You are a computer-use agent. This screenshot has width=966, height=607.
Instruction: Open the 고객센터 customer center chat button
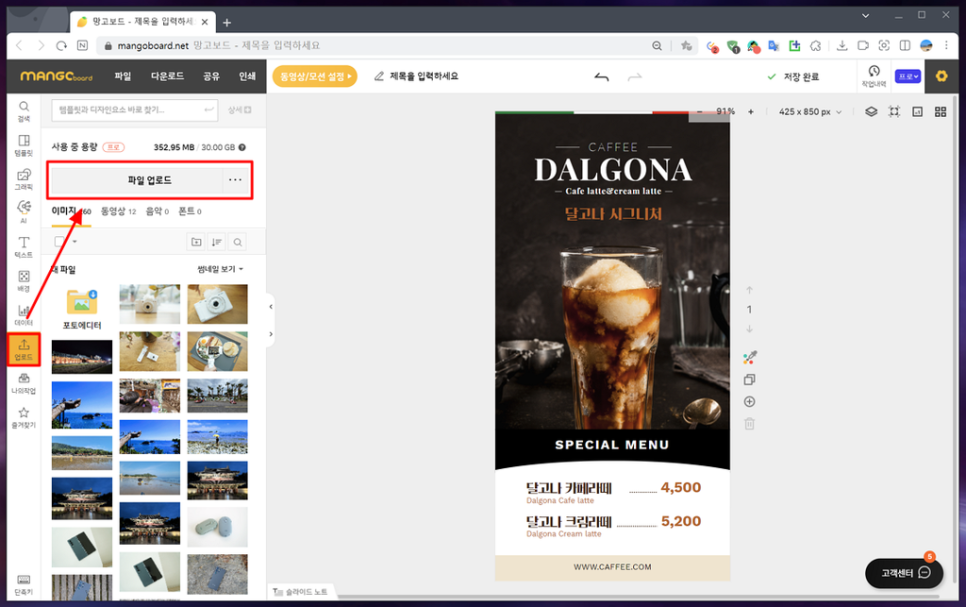coord(904,573)
